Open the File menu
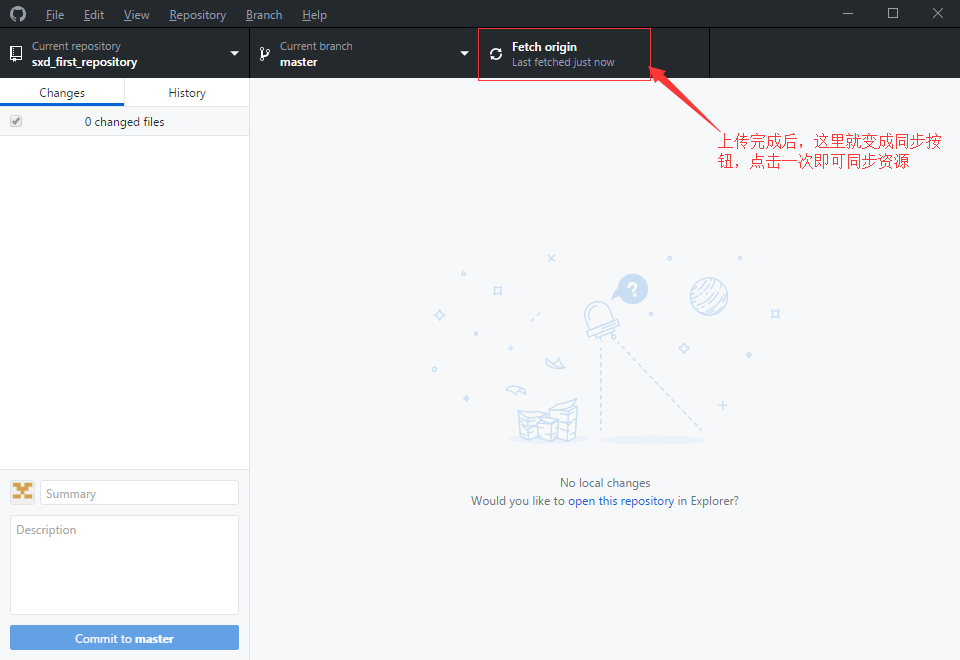This screenshot has width=960, height=660. click(x=54, y=15)
